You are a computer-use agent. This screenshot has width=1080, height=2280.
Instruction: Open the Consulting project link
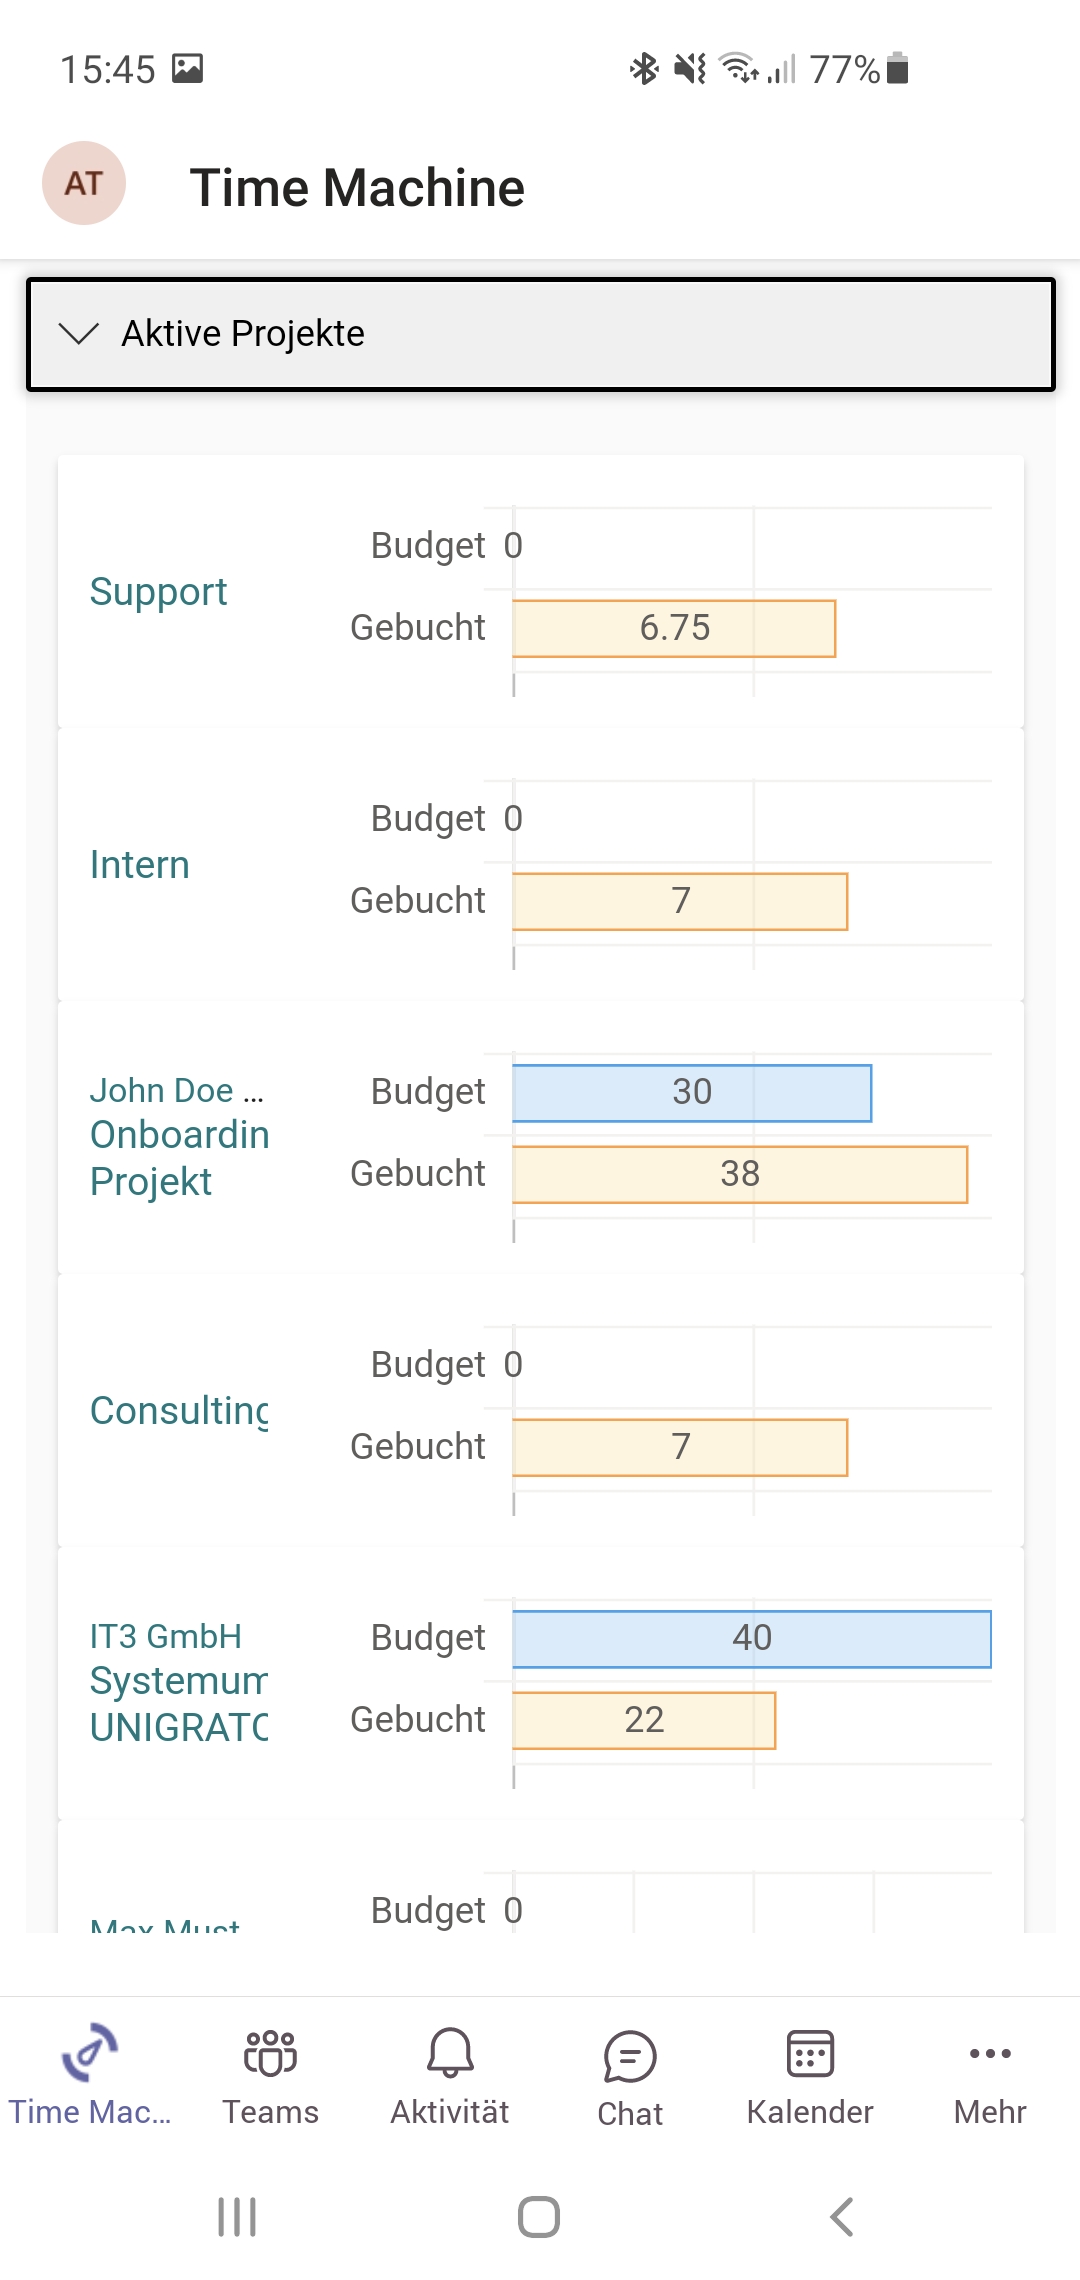click(179, 1411)
